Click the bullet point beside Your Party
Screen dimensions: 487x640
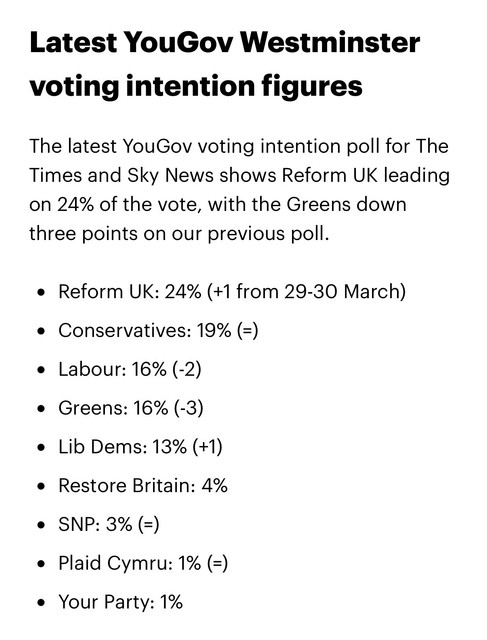coord(40,603)
